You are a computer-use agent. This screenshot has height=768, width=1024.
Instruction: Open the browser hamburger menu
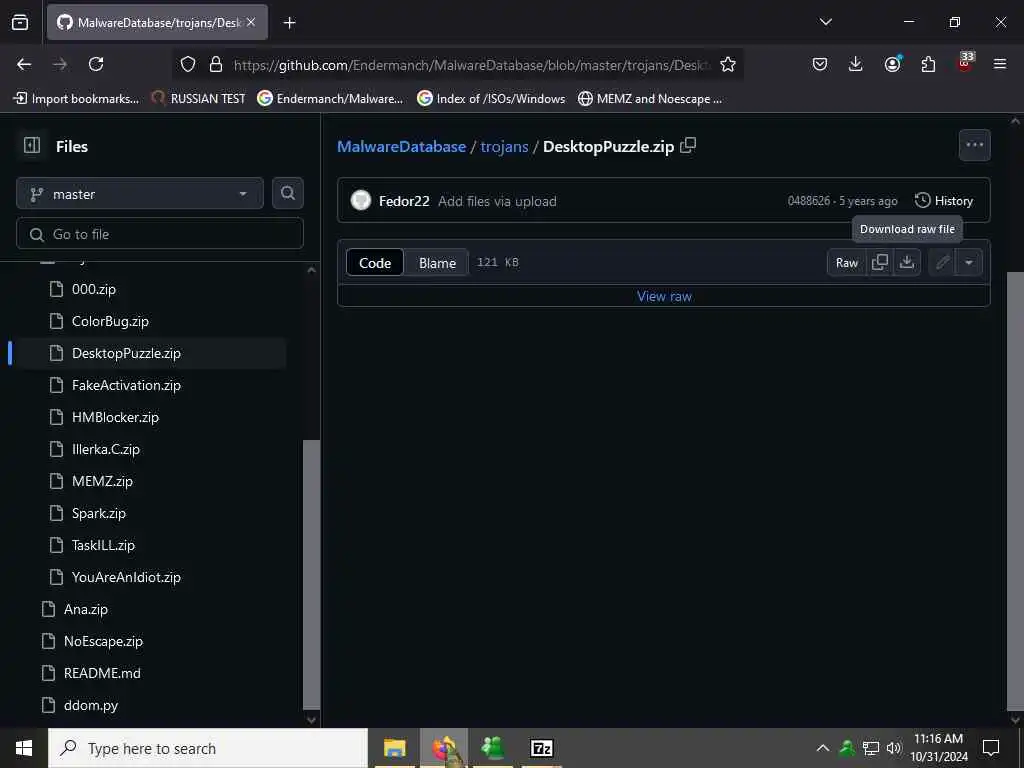pyautogui.click(x=1000, y=64)
